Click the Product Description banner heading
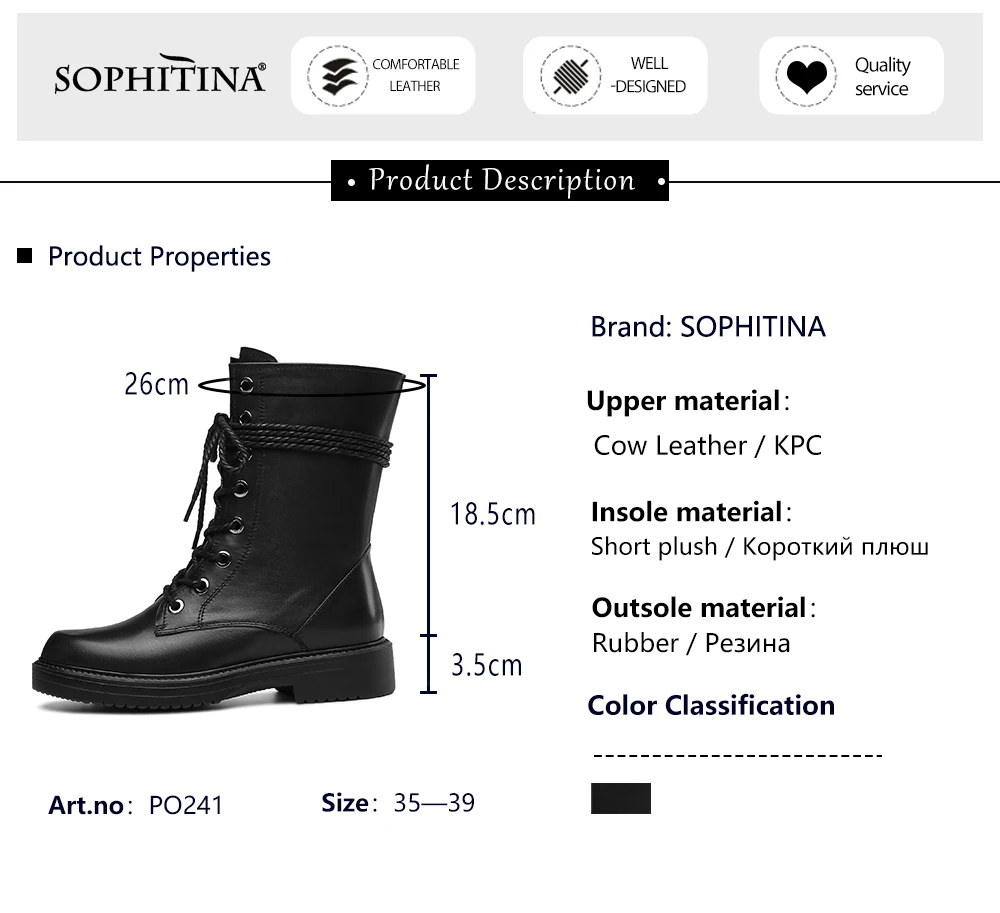1000x913 pixels. 500,180
